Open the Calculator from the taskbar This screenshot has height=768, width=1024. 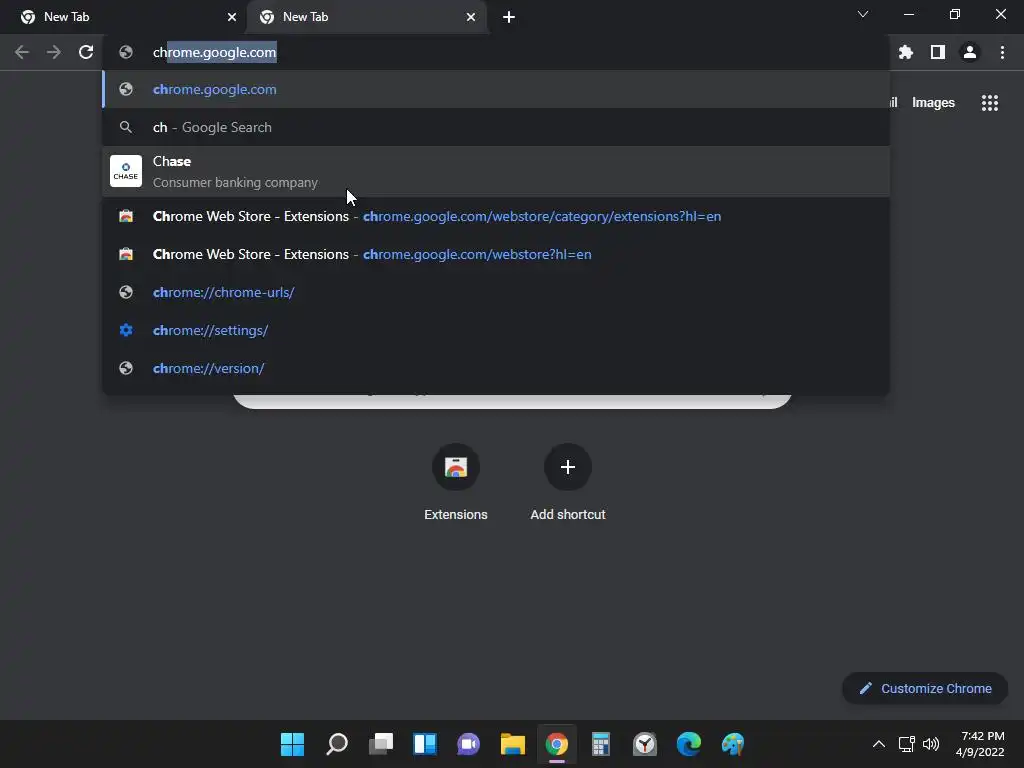point(601,744)
